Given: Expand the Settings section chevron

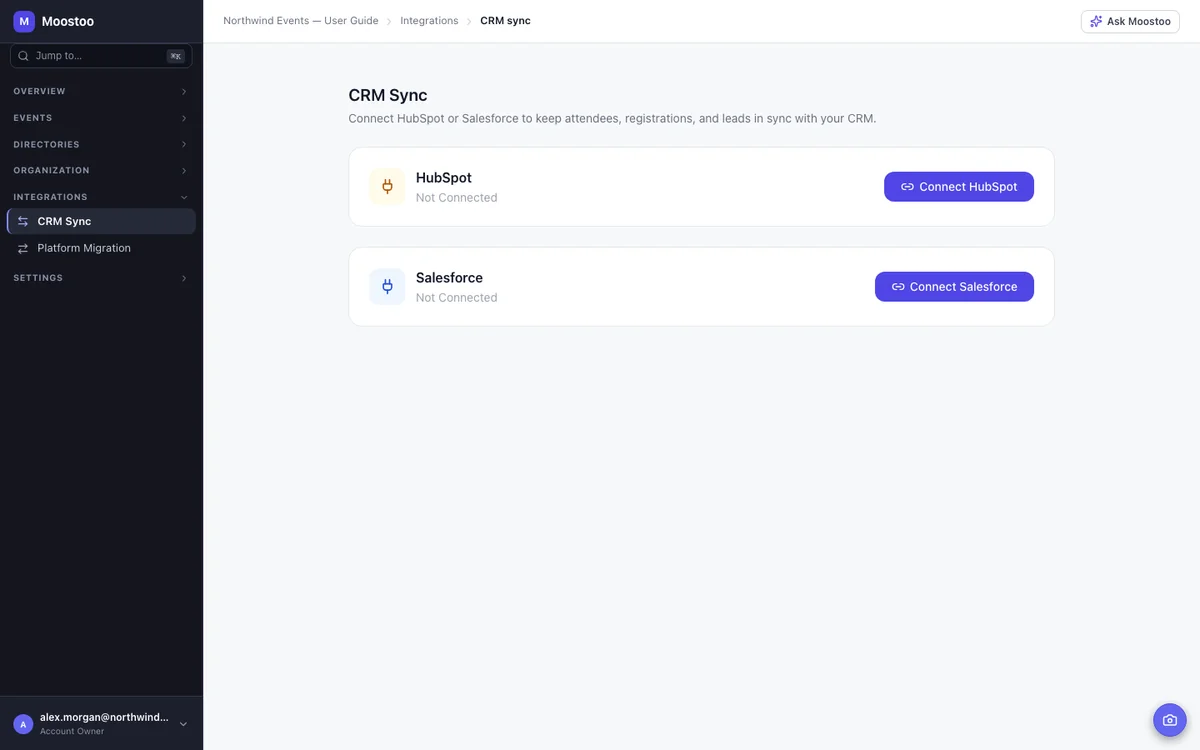Looking at the screenshot, I should coord(184,278).
